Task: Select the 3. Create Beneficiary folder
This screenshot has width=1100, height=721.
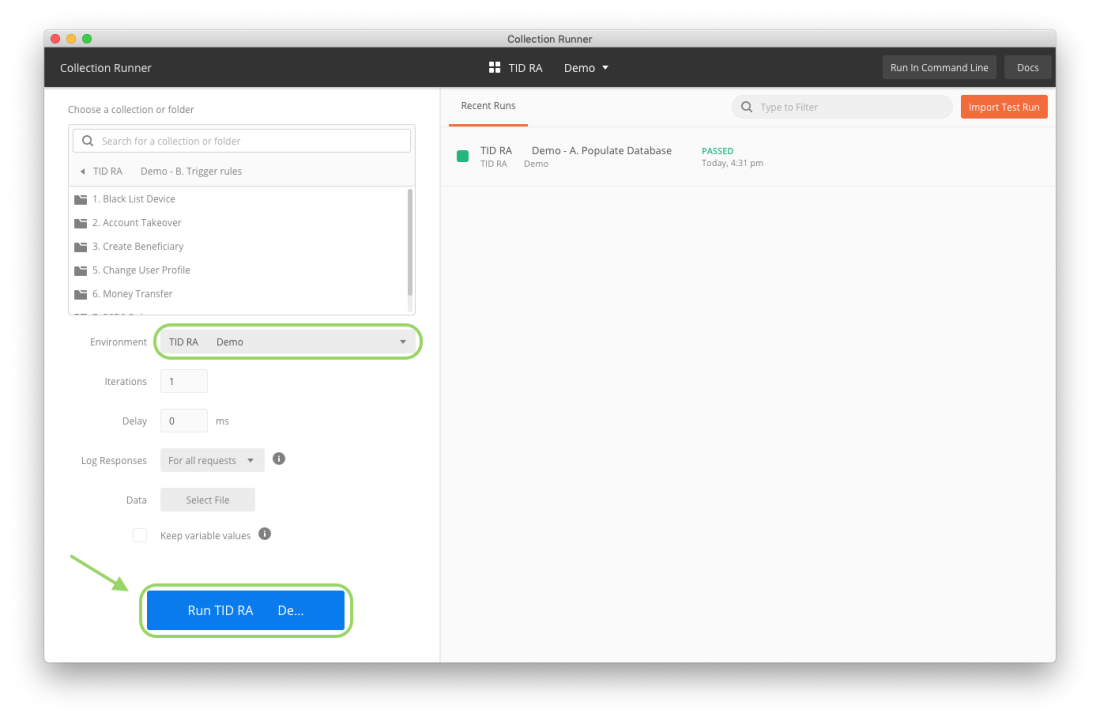Action: tap(239, 247)
